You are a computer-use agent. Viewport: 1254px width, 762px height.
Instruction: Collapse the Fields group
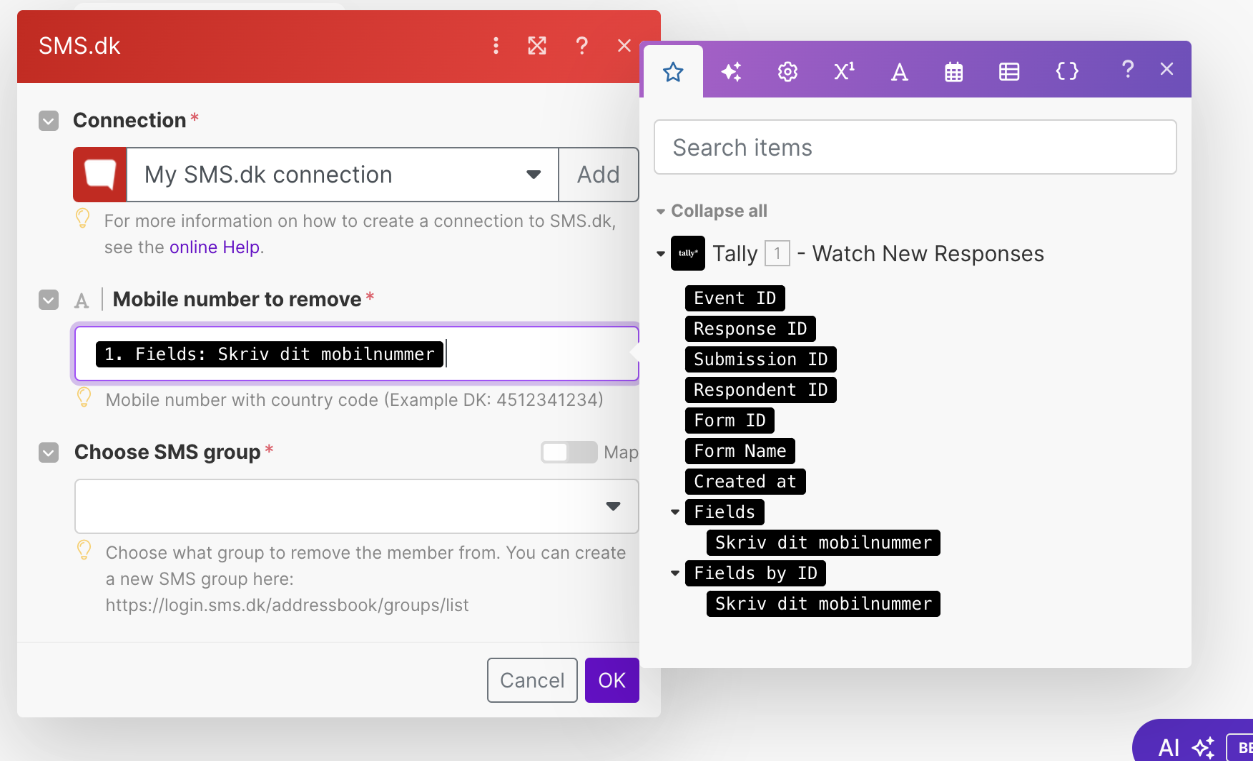pos(676,513)
